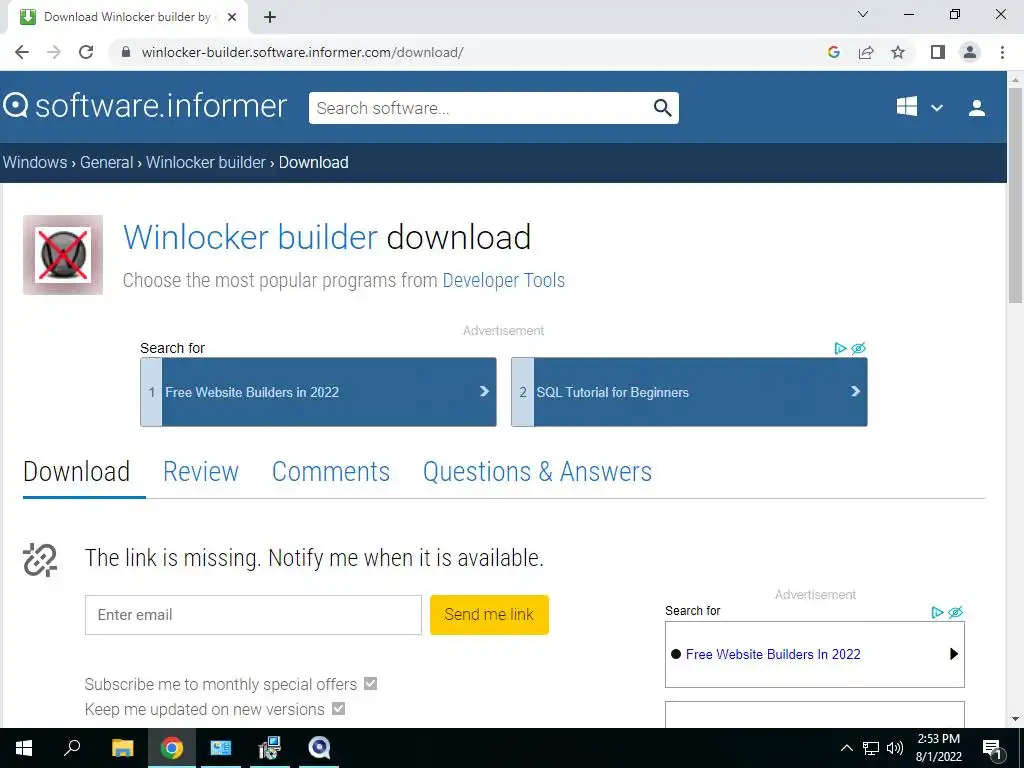
Task: Click the AdChoices icon in sidebar ad
Action: tap(937, 612)
